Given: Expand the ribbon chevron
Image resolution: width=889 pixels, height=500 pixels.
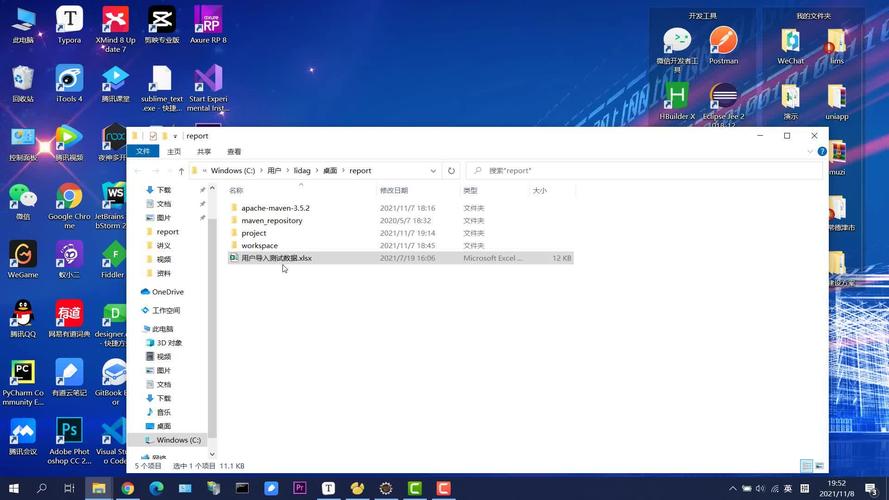Looking at the screenshot, I should [810, 151].
